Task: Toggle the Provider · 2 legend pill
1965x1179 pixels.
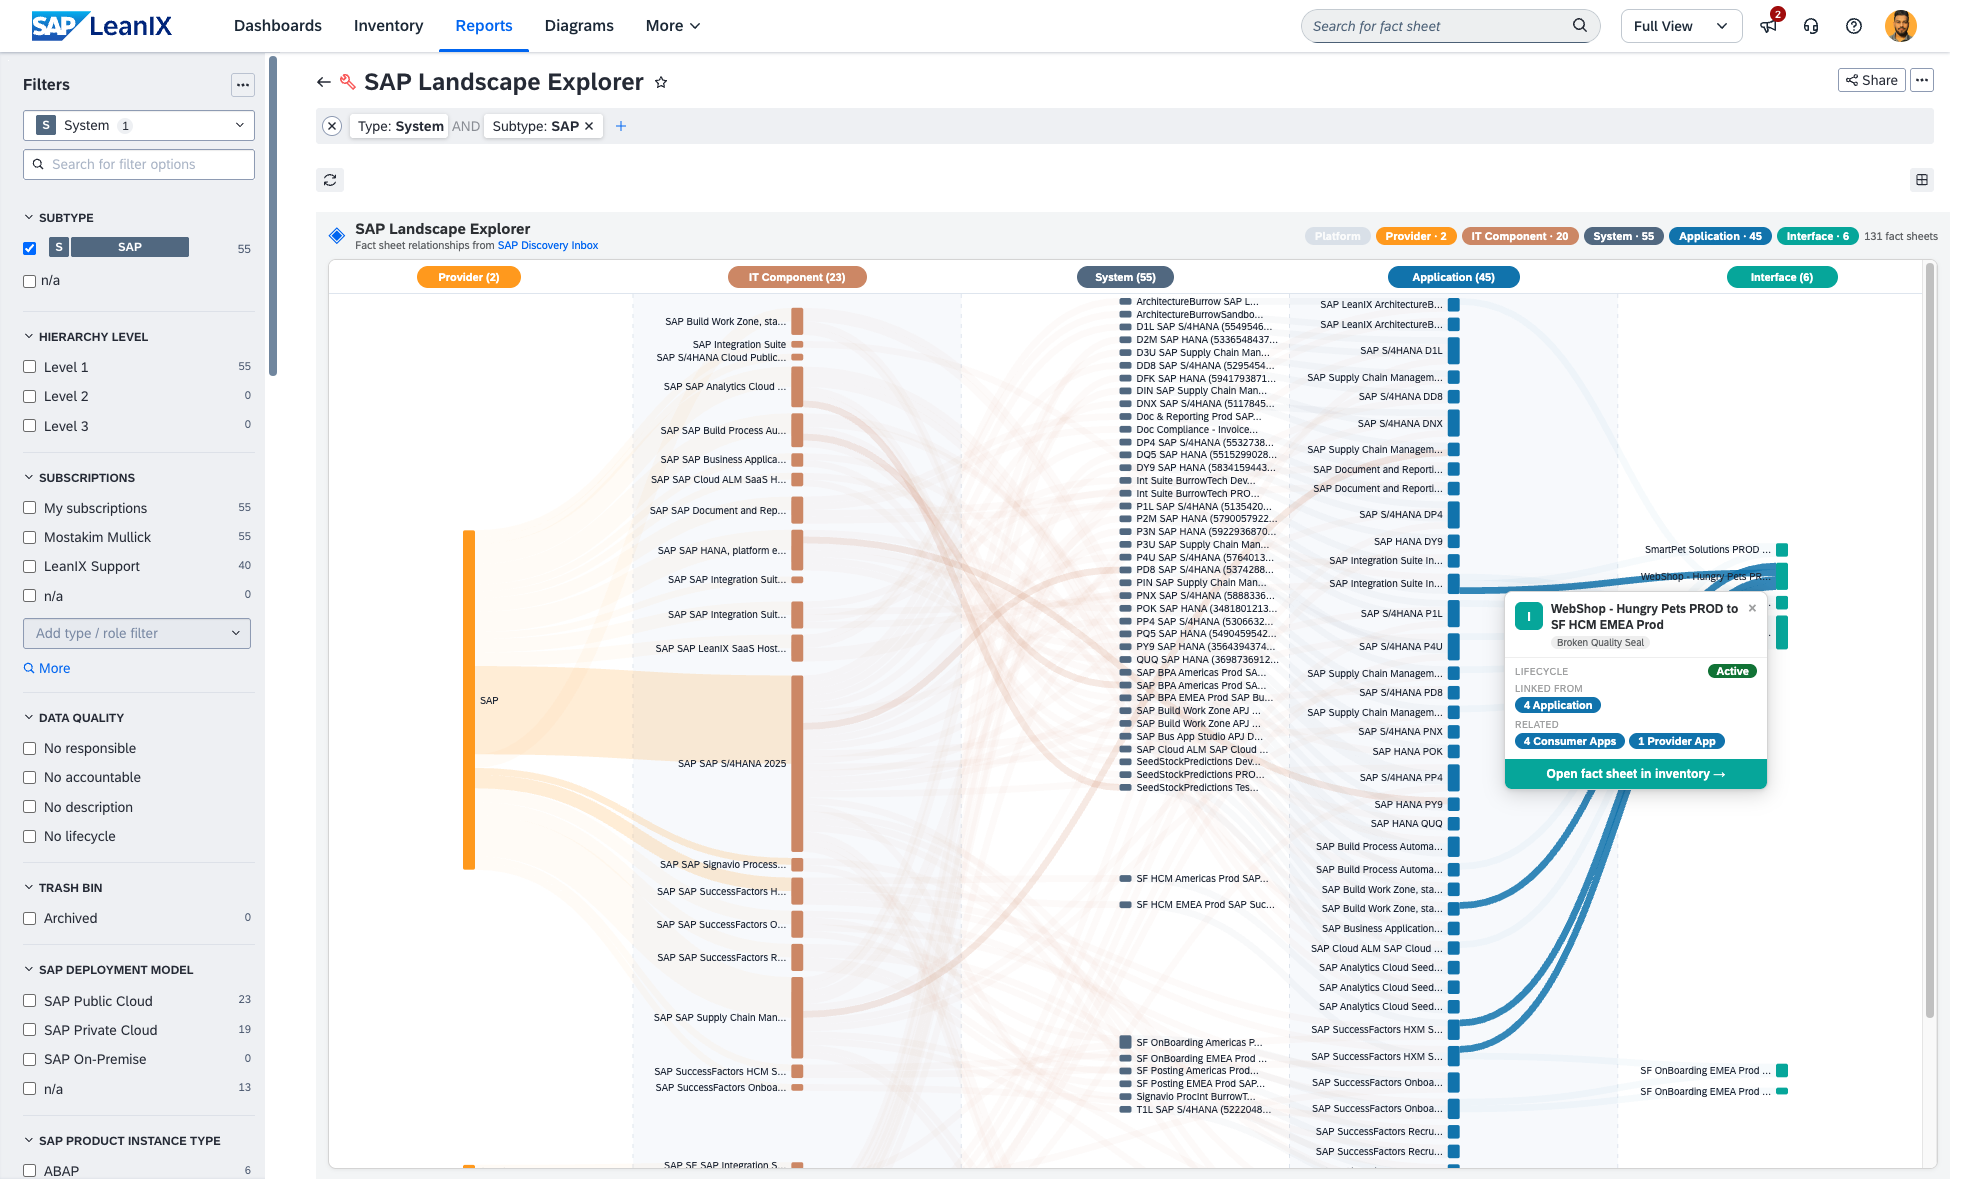Action: click(x=1416, y=236)
